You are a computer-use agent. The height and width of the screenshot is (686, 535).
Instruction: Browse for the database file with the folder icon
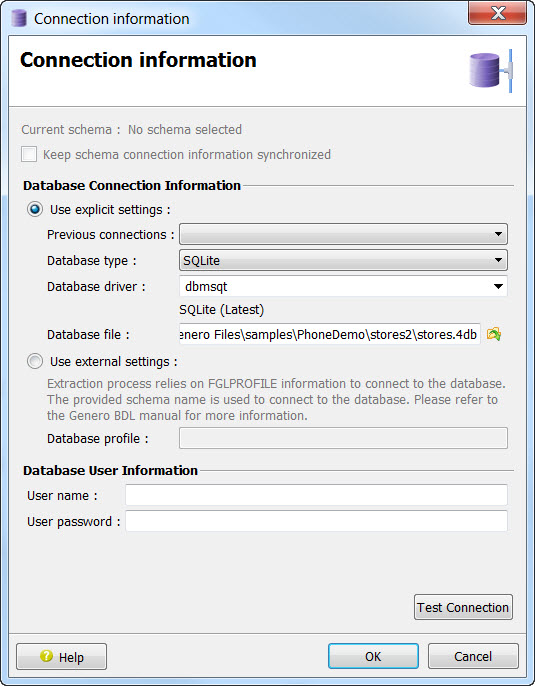pyautogui.click(x=494, y=334)
